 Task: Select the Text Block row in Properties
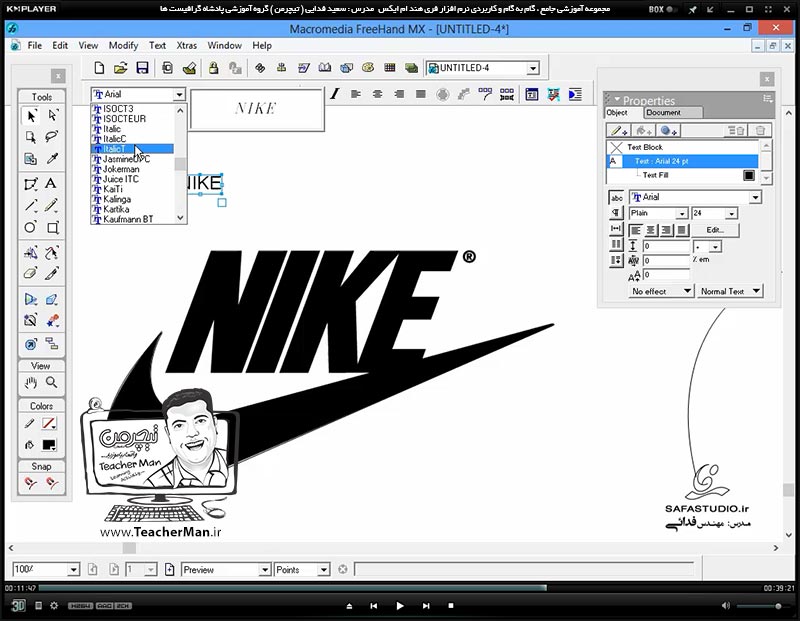(683, 147)
